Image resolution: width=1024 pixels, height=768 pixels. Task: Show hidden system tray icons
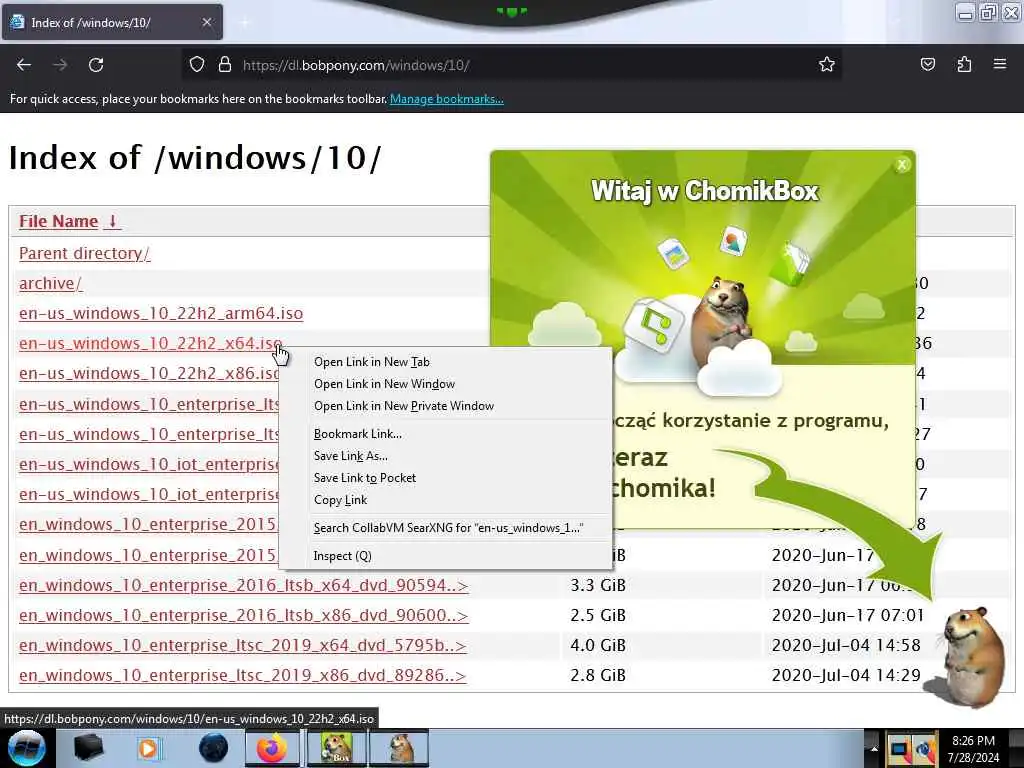[874, 748]
